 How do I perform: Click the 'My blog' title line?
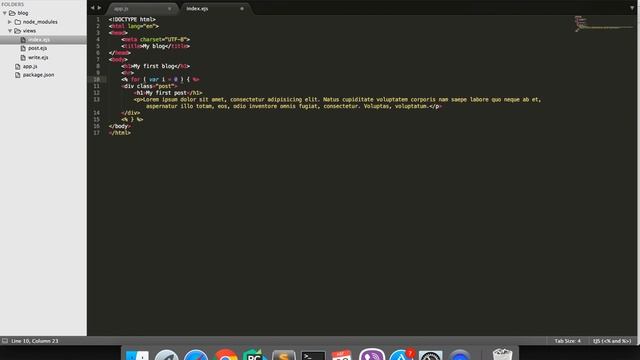[x=156, y=46]
